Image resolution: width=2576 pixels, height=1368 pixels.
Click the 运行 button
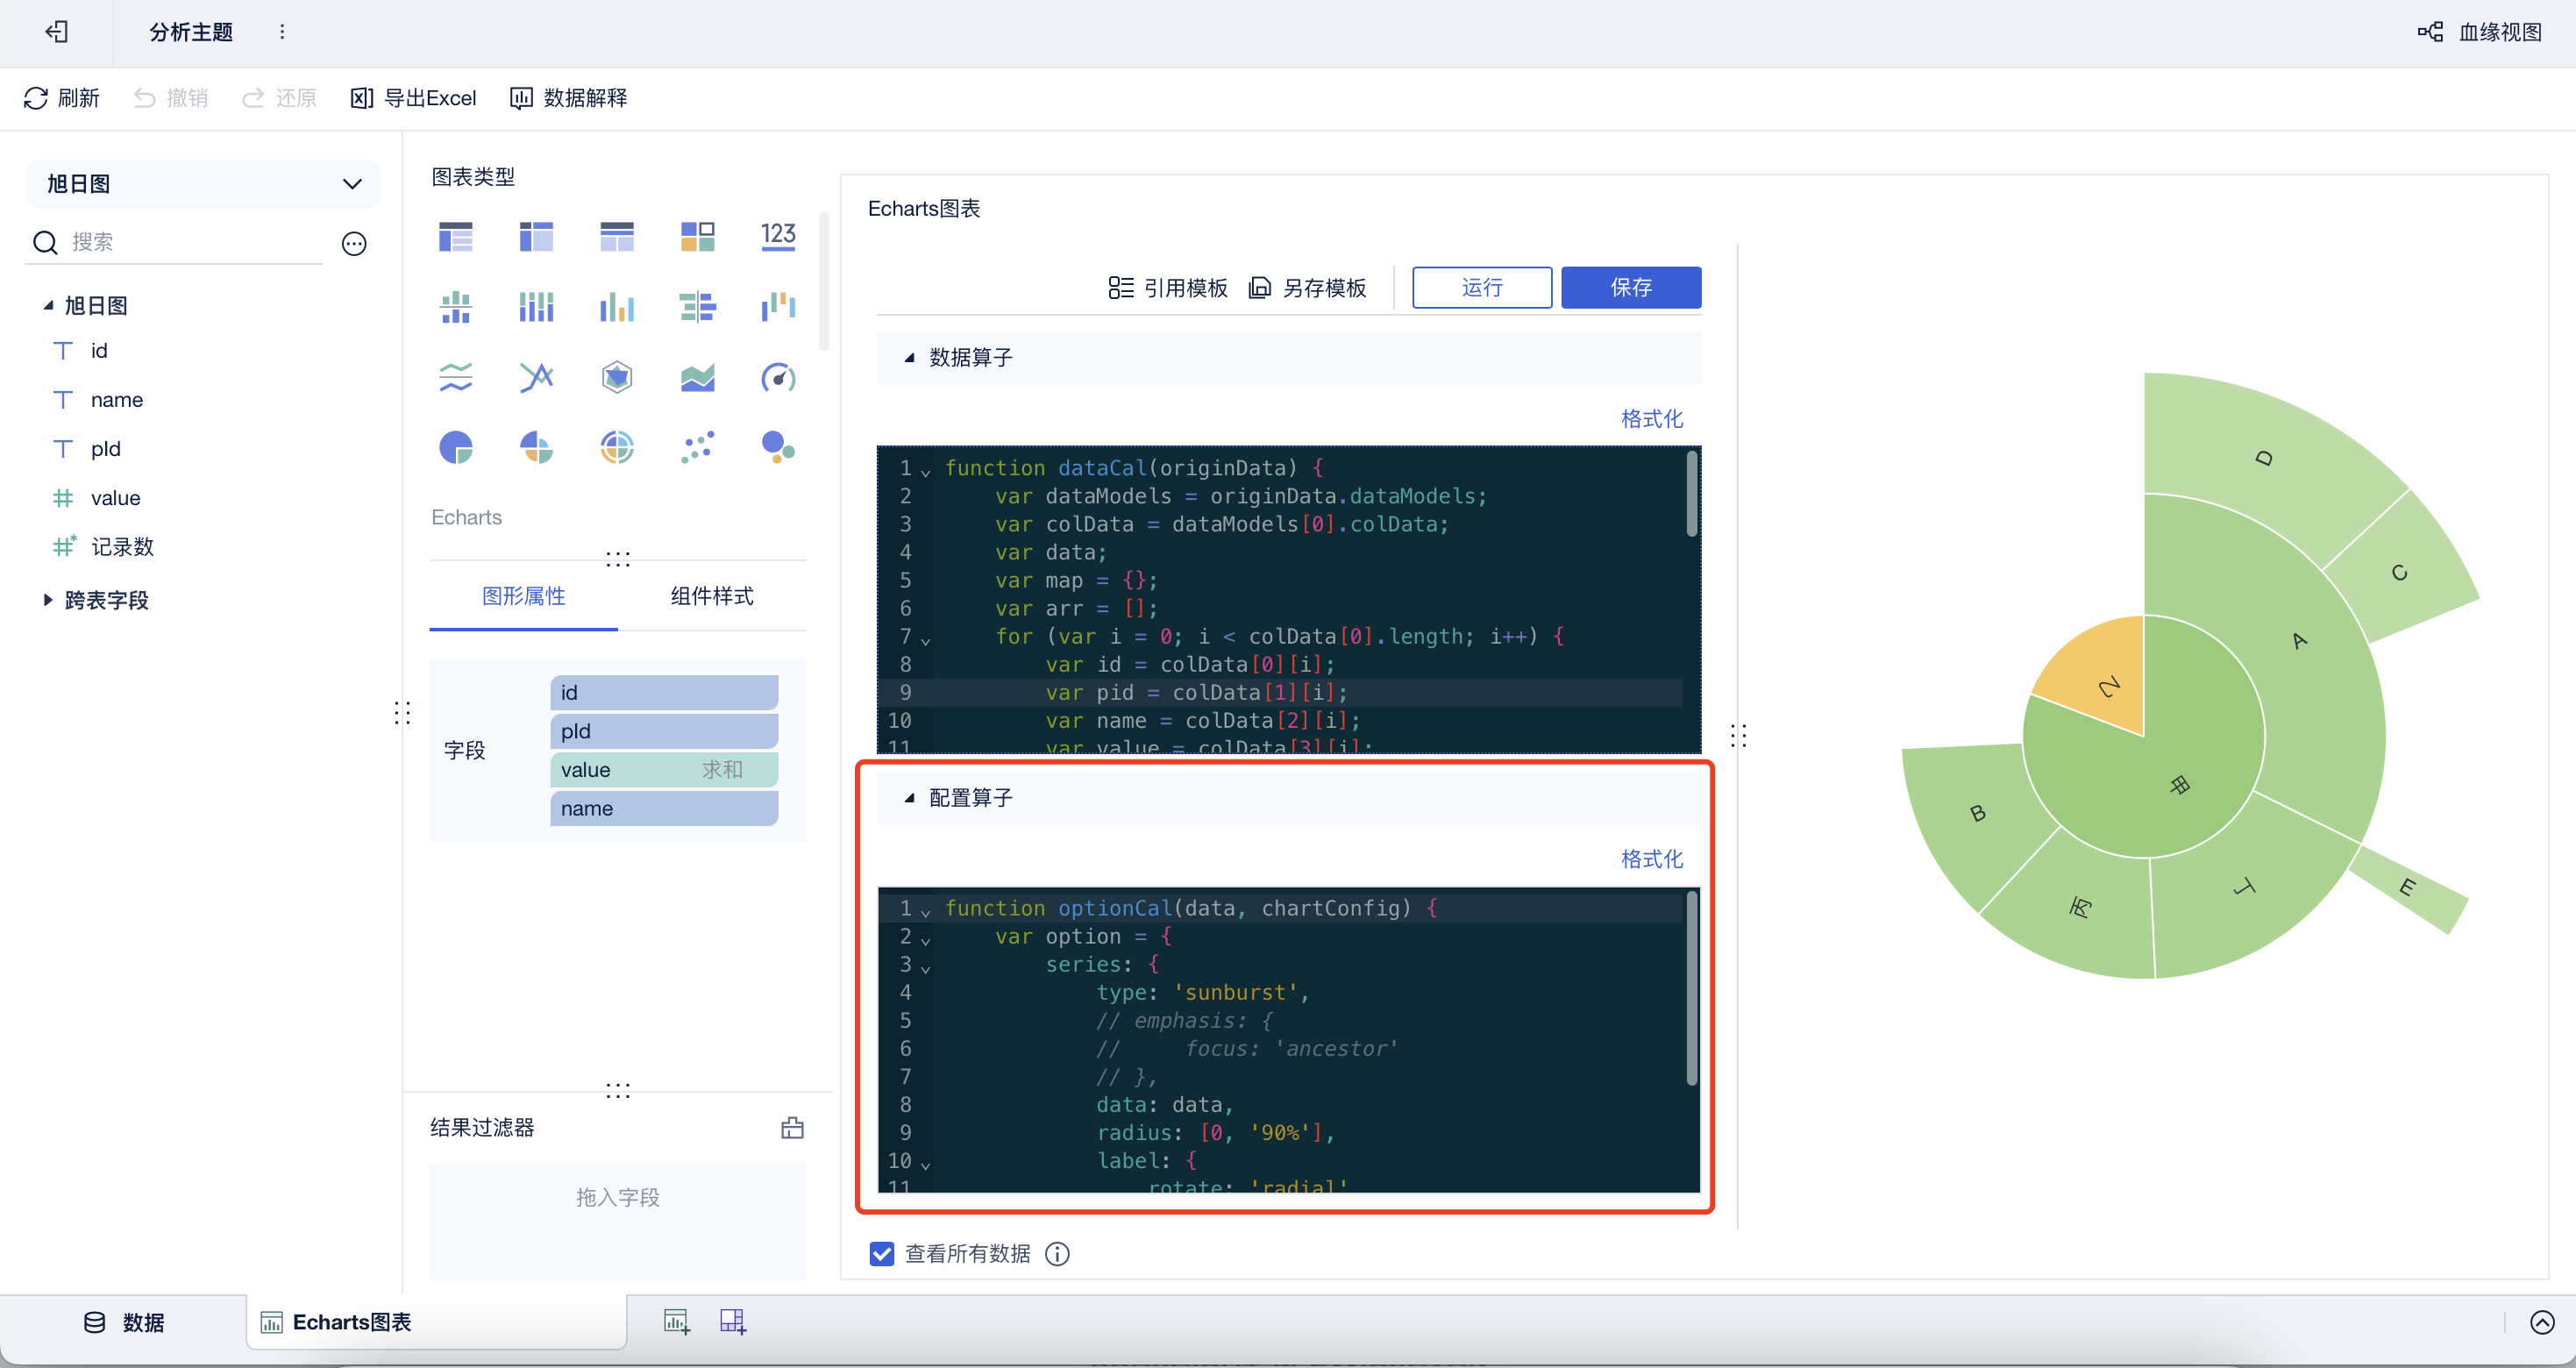[1481, 288]
